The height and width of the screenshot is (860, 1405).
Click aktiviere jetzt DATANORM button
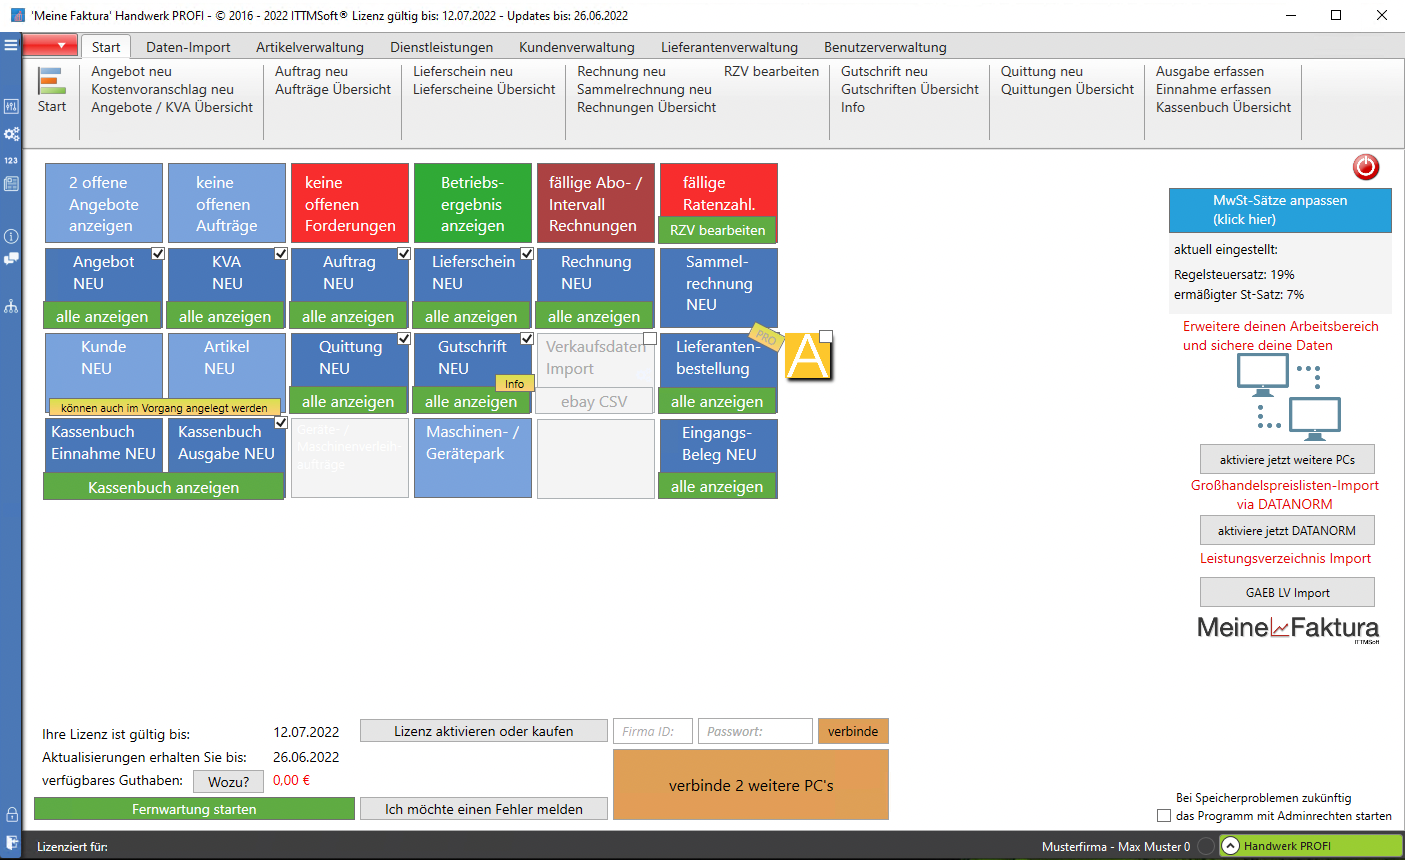point(1287,530)
